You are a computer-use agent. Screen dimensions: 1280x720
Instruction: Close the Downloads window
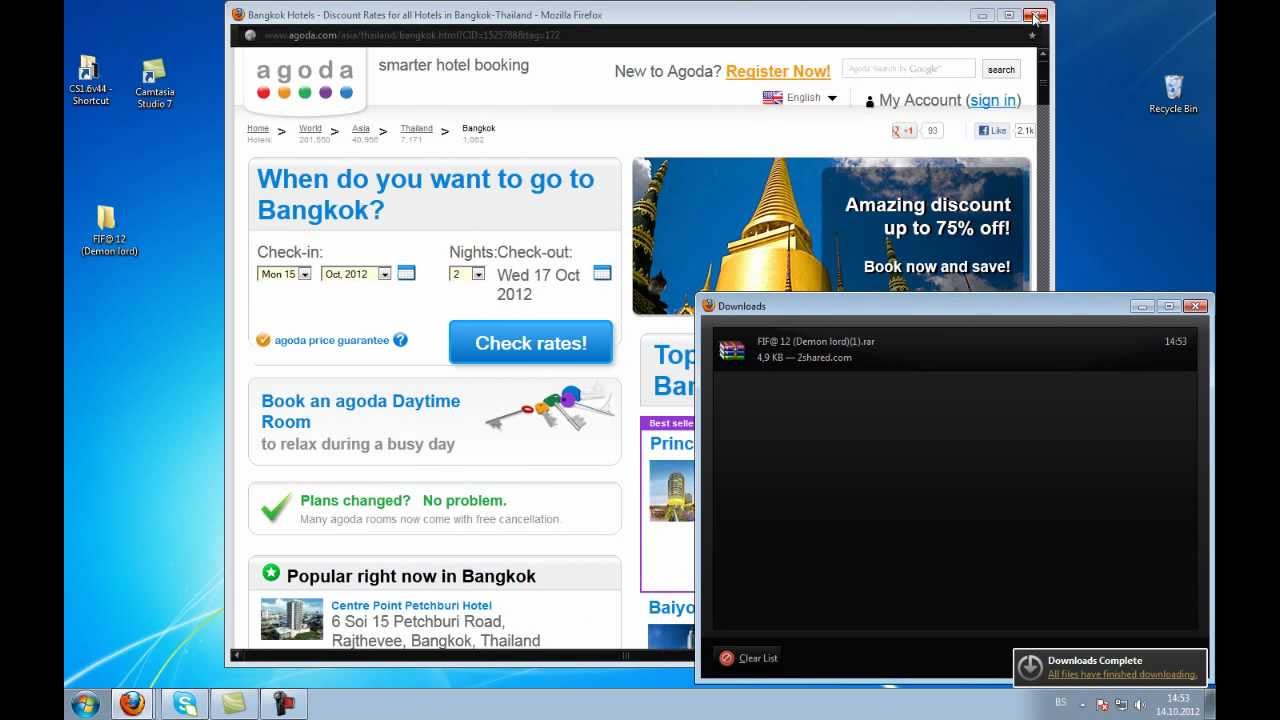[1195, 306]
